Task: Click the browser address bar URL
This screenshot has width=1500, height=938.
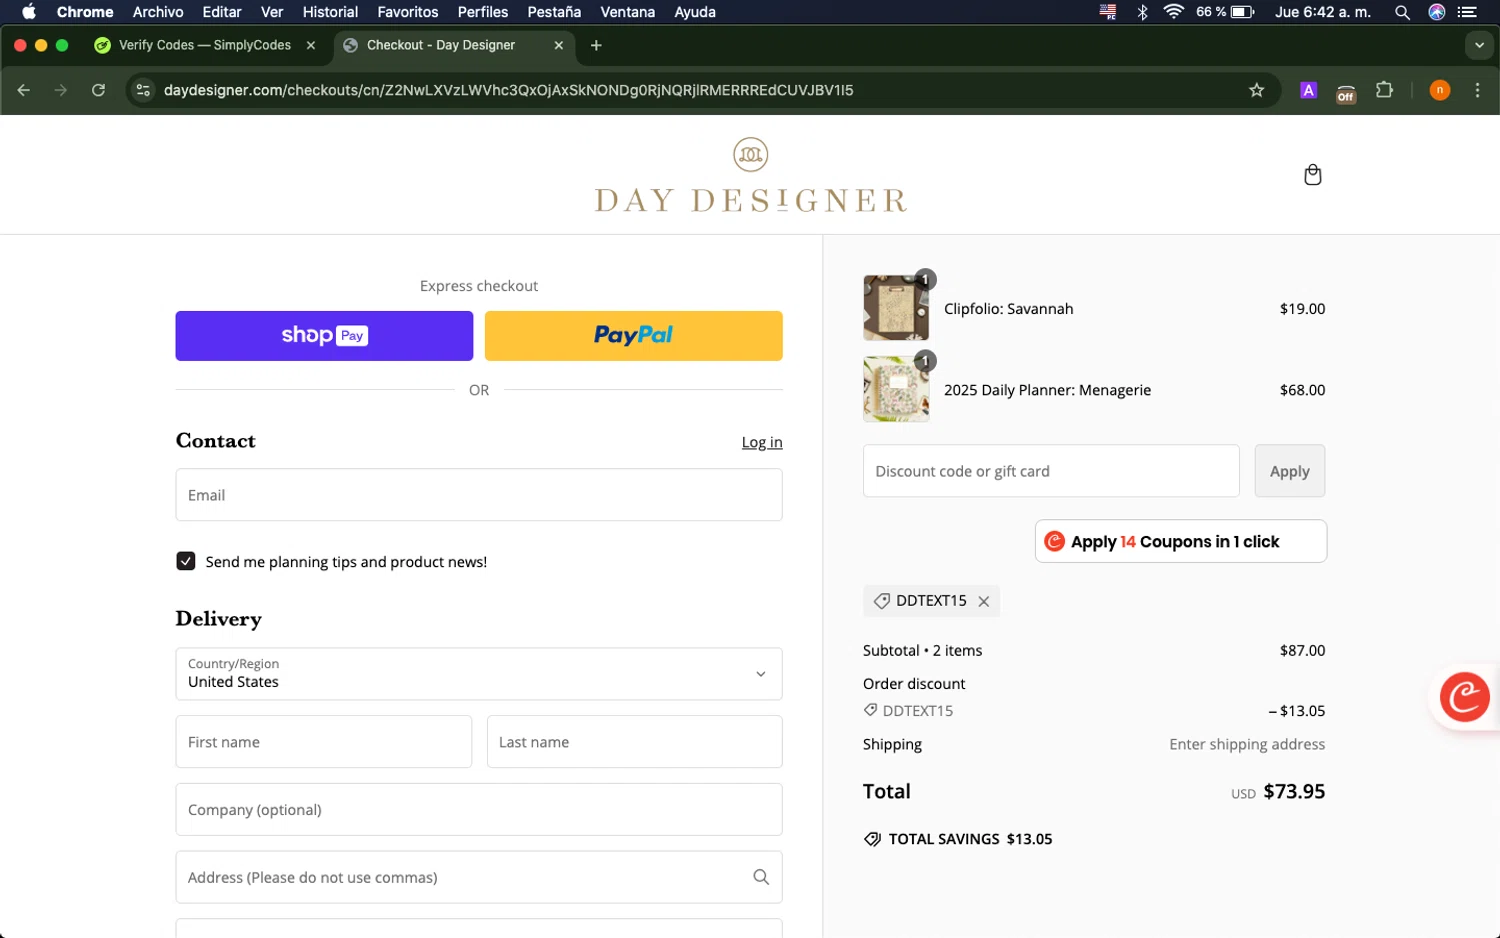Action: point(509,90)
